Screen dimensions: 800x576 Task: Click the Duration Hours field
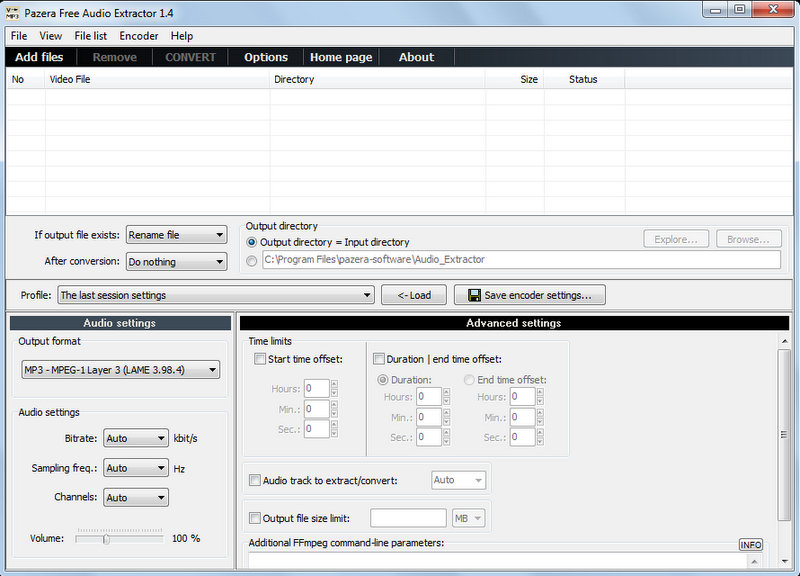click(x=429, y=397)
